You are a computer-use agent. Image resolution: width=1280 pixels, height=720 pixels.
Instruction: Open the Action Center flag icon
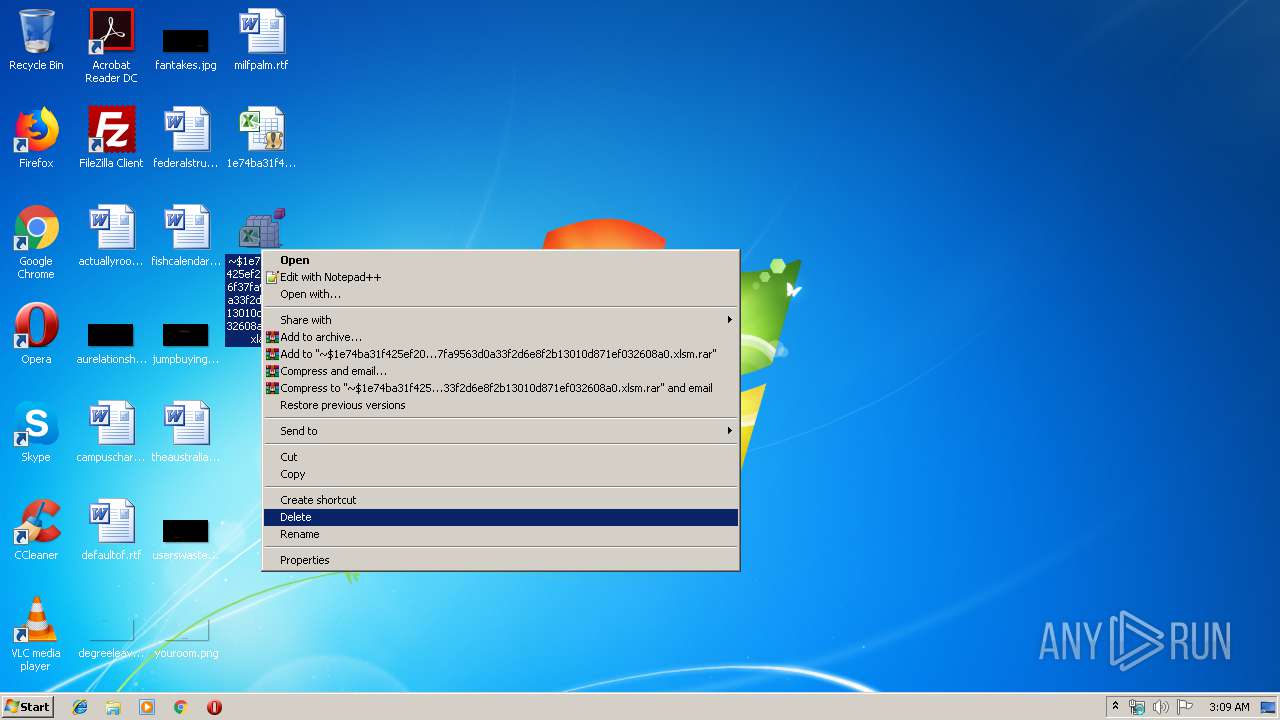1185,707
